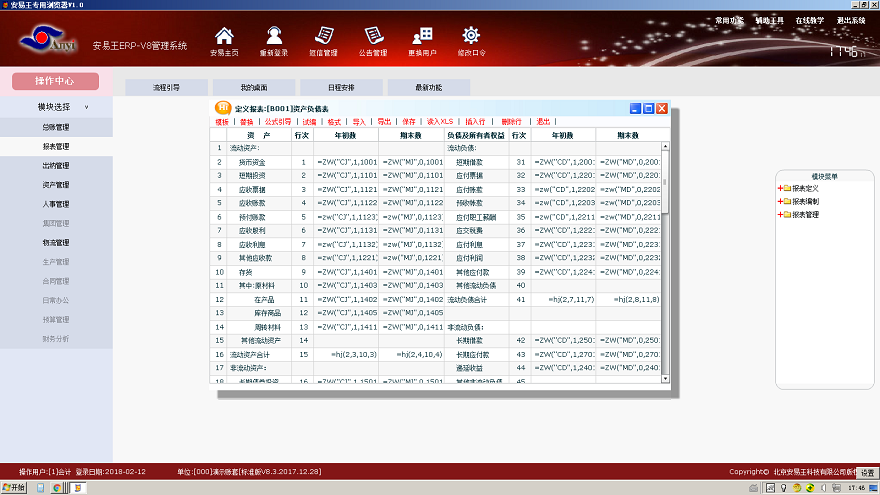Click the report table scroll down arrow
880x495 pixels.
click(666, 379)
